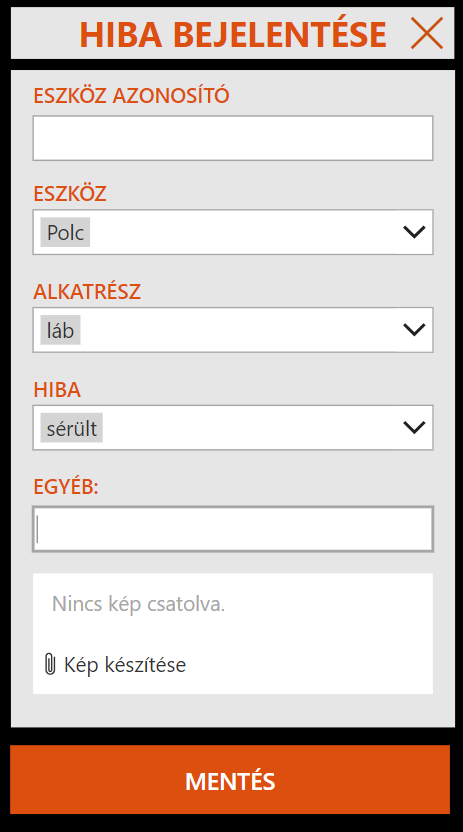This screenshot has width=463, height=832.
Task: Select the láb chip in Alkatrész
Action: click(60, 330)
